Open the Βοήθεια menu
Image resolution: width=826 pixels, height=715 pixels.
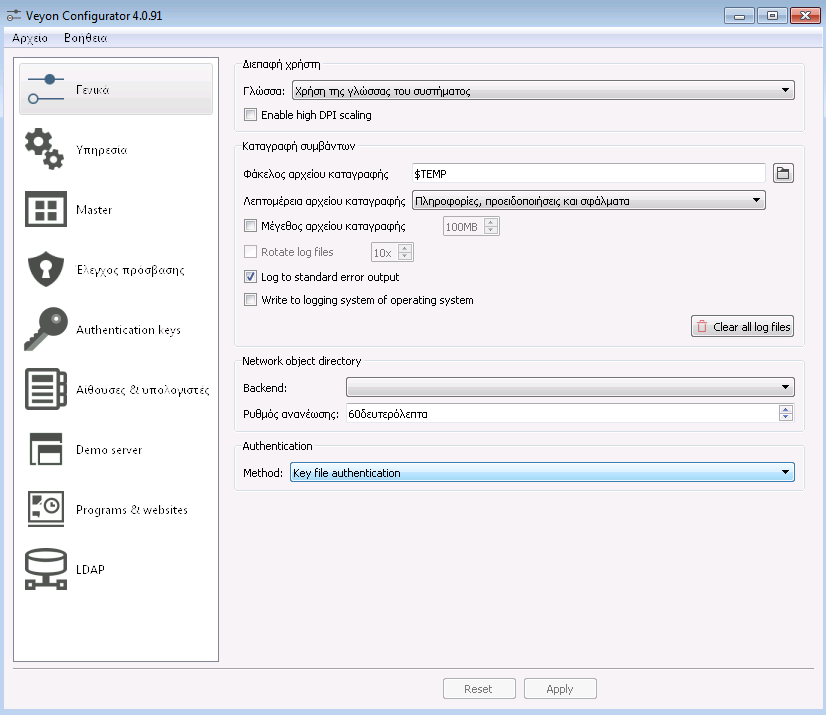point(85,38)
